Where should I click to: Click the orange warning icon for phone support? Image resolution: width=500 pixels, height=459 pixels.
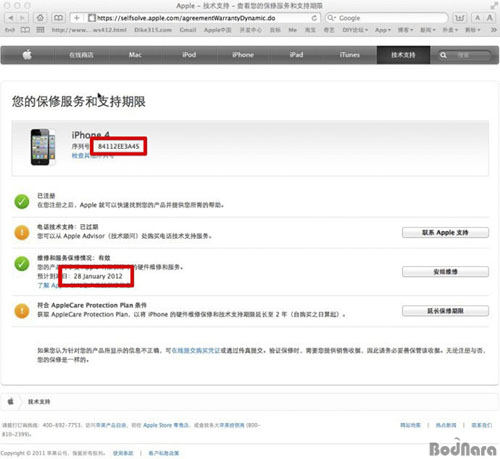pos(22,232)
